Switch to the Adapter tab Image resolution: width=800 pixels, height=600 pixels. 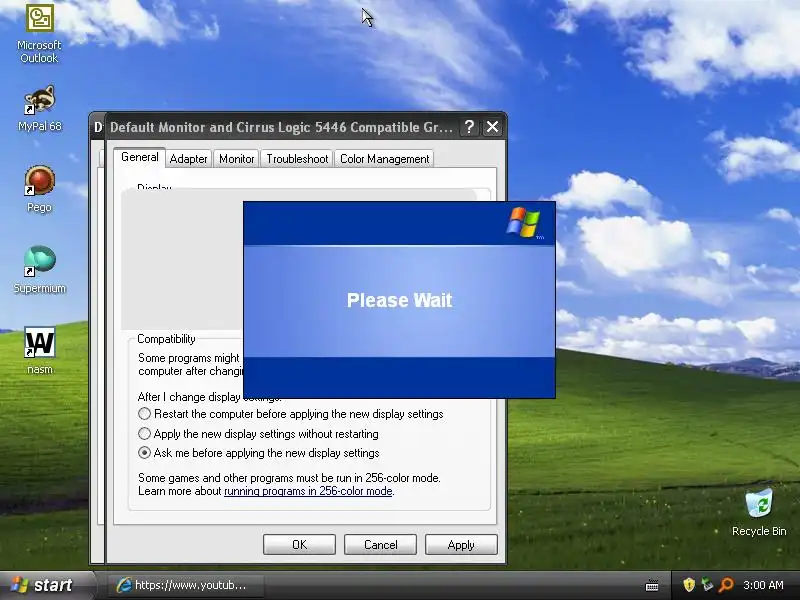tap(188, 159)
